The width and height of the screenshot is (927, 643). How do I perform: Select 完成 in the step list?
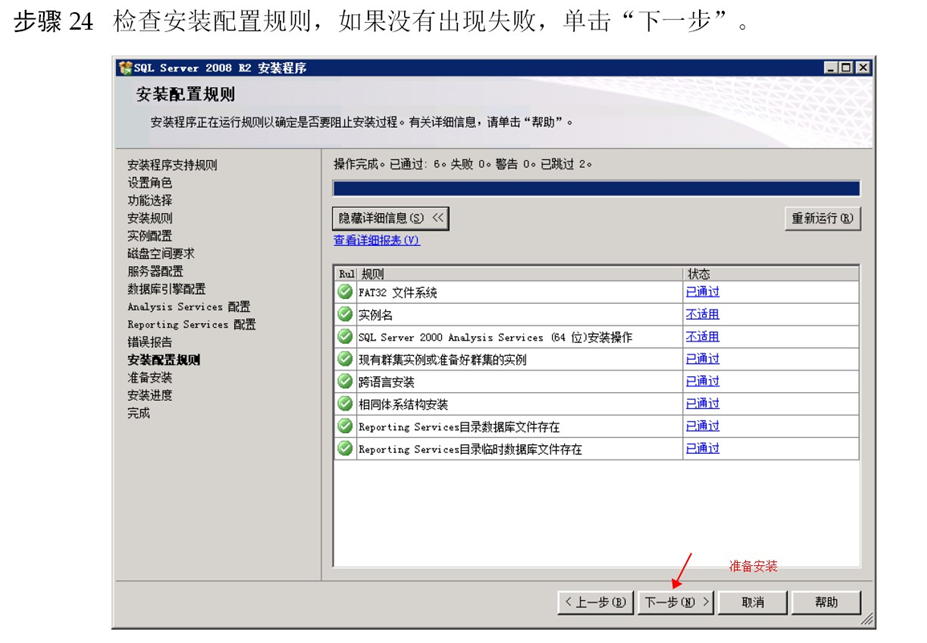(138, 413)
